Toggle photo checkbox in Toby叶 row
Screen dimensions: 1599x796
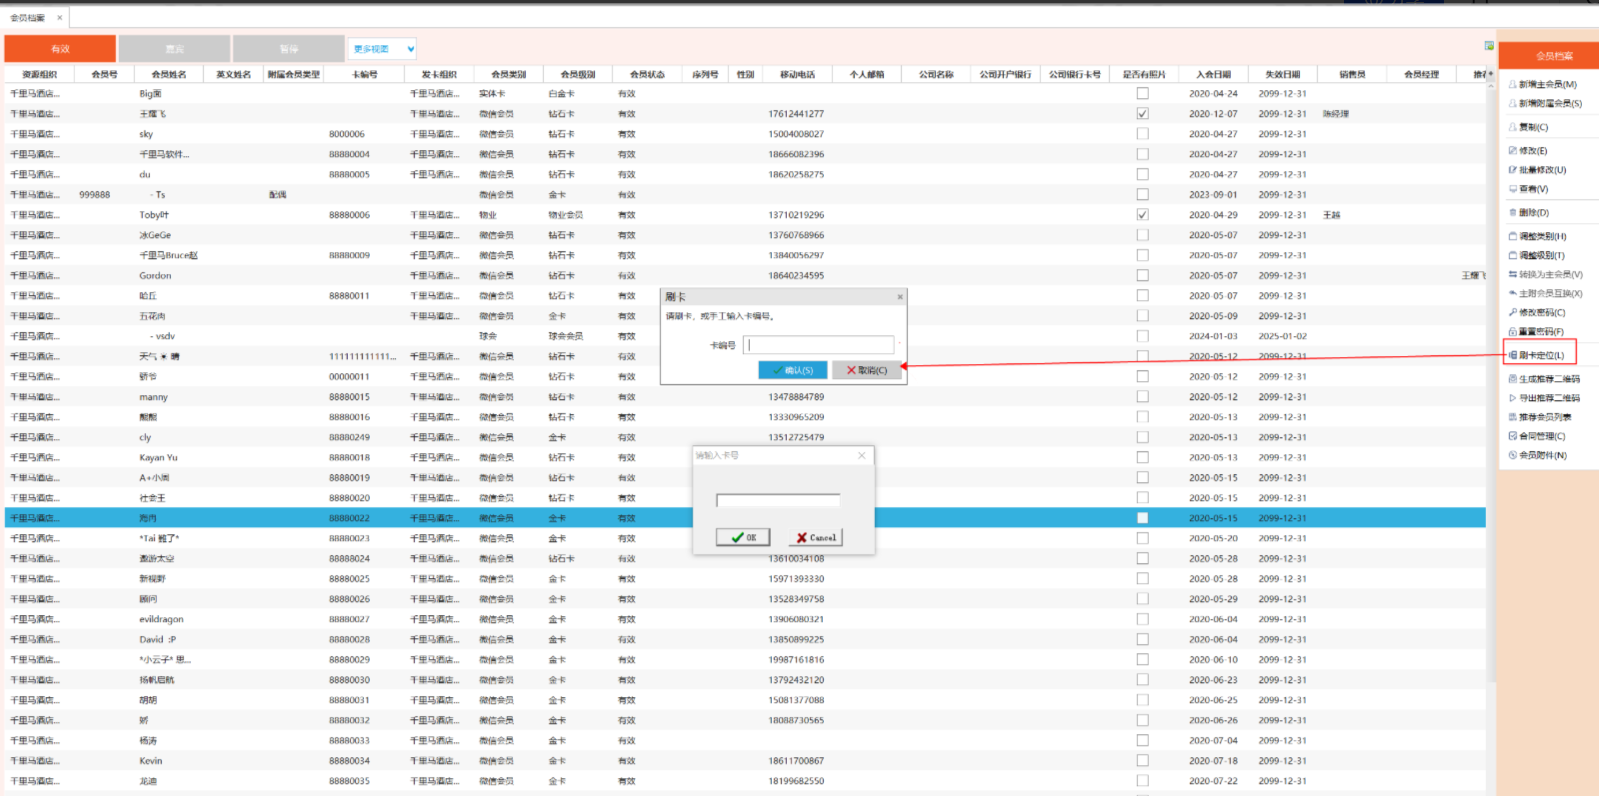point(1142,215)
